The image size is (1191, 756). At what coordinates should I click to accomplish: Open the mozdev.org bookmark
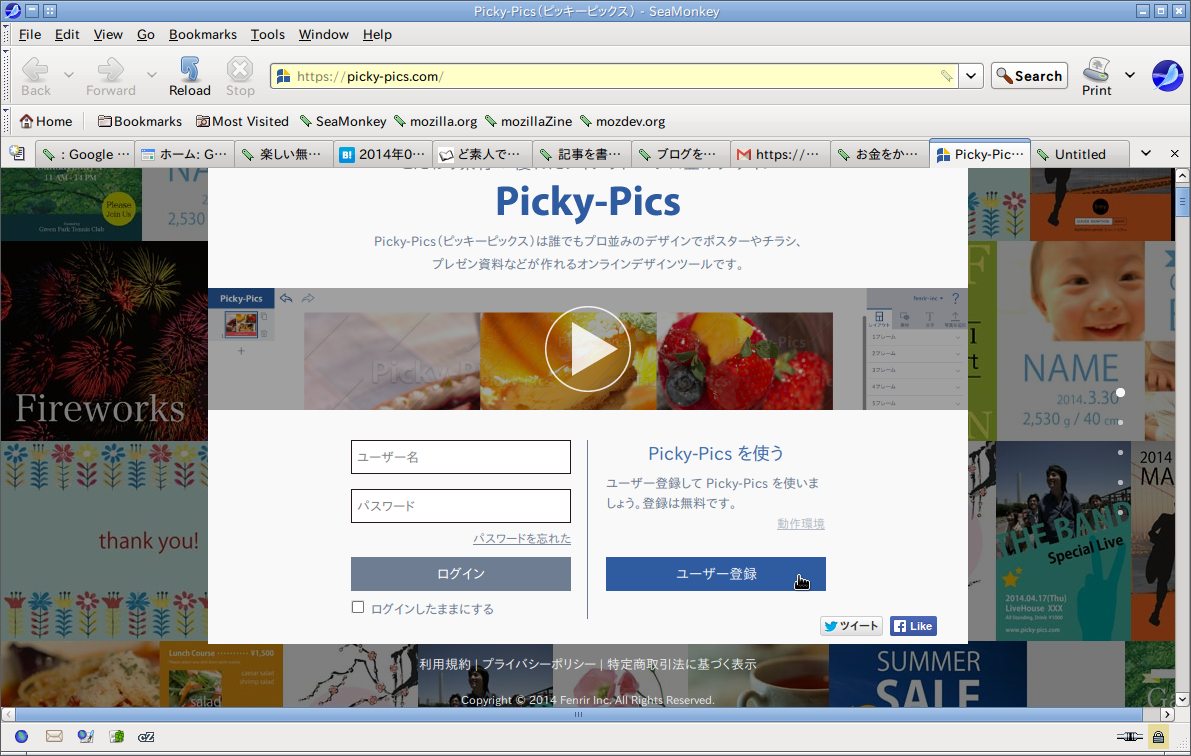click(622, 122)
